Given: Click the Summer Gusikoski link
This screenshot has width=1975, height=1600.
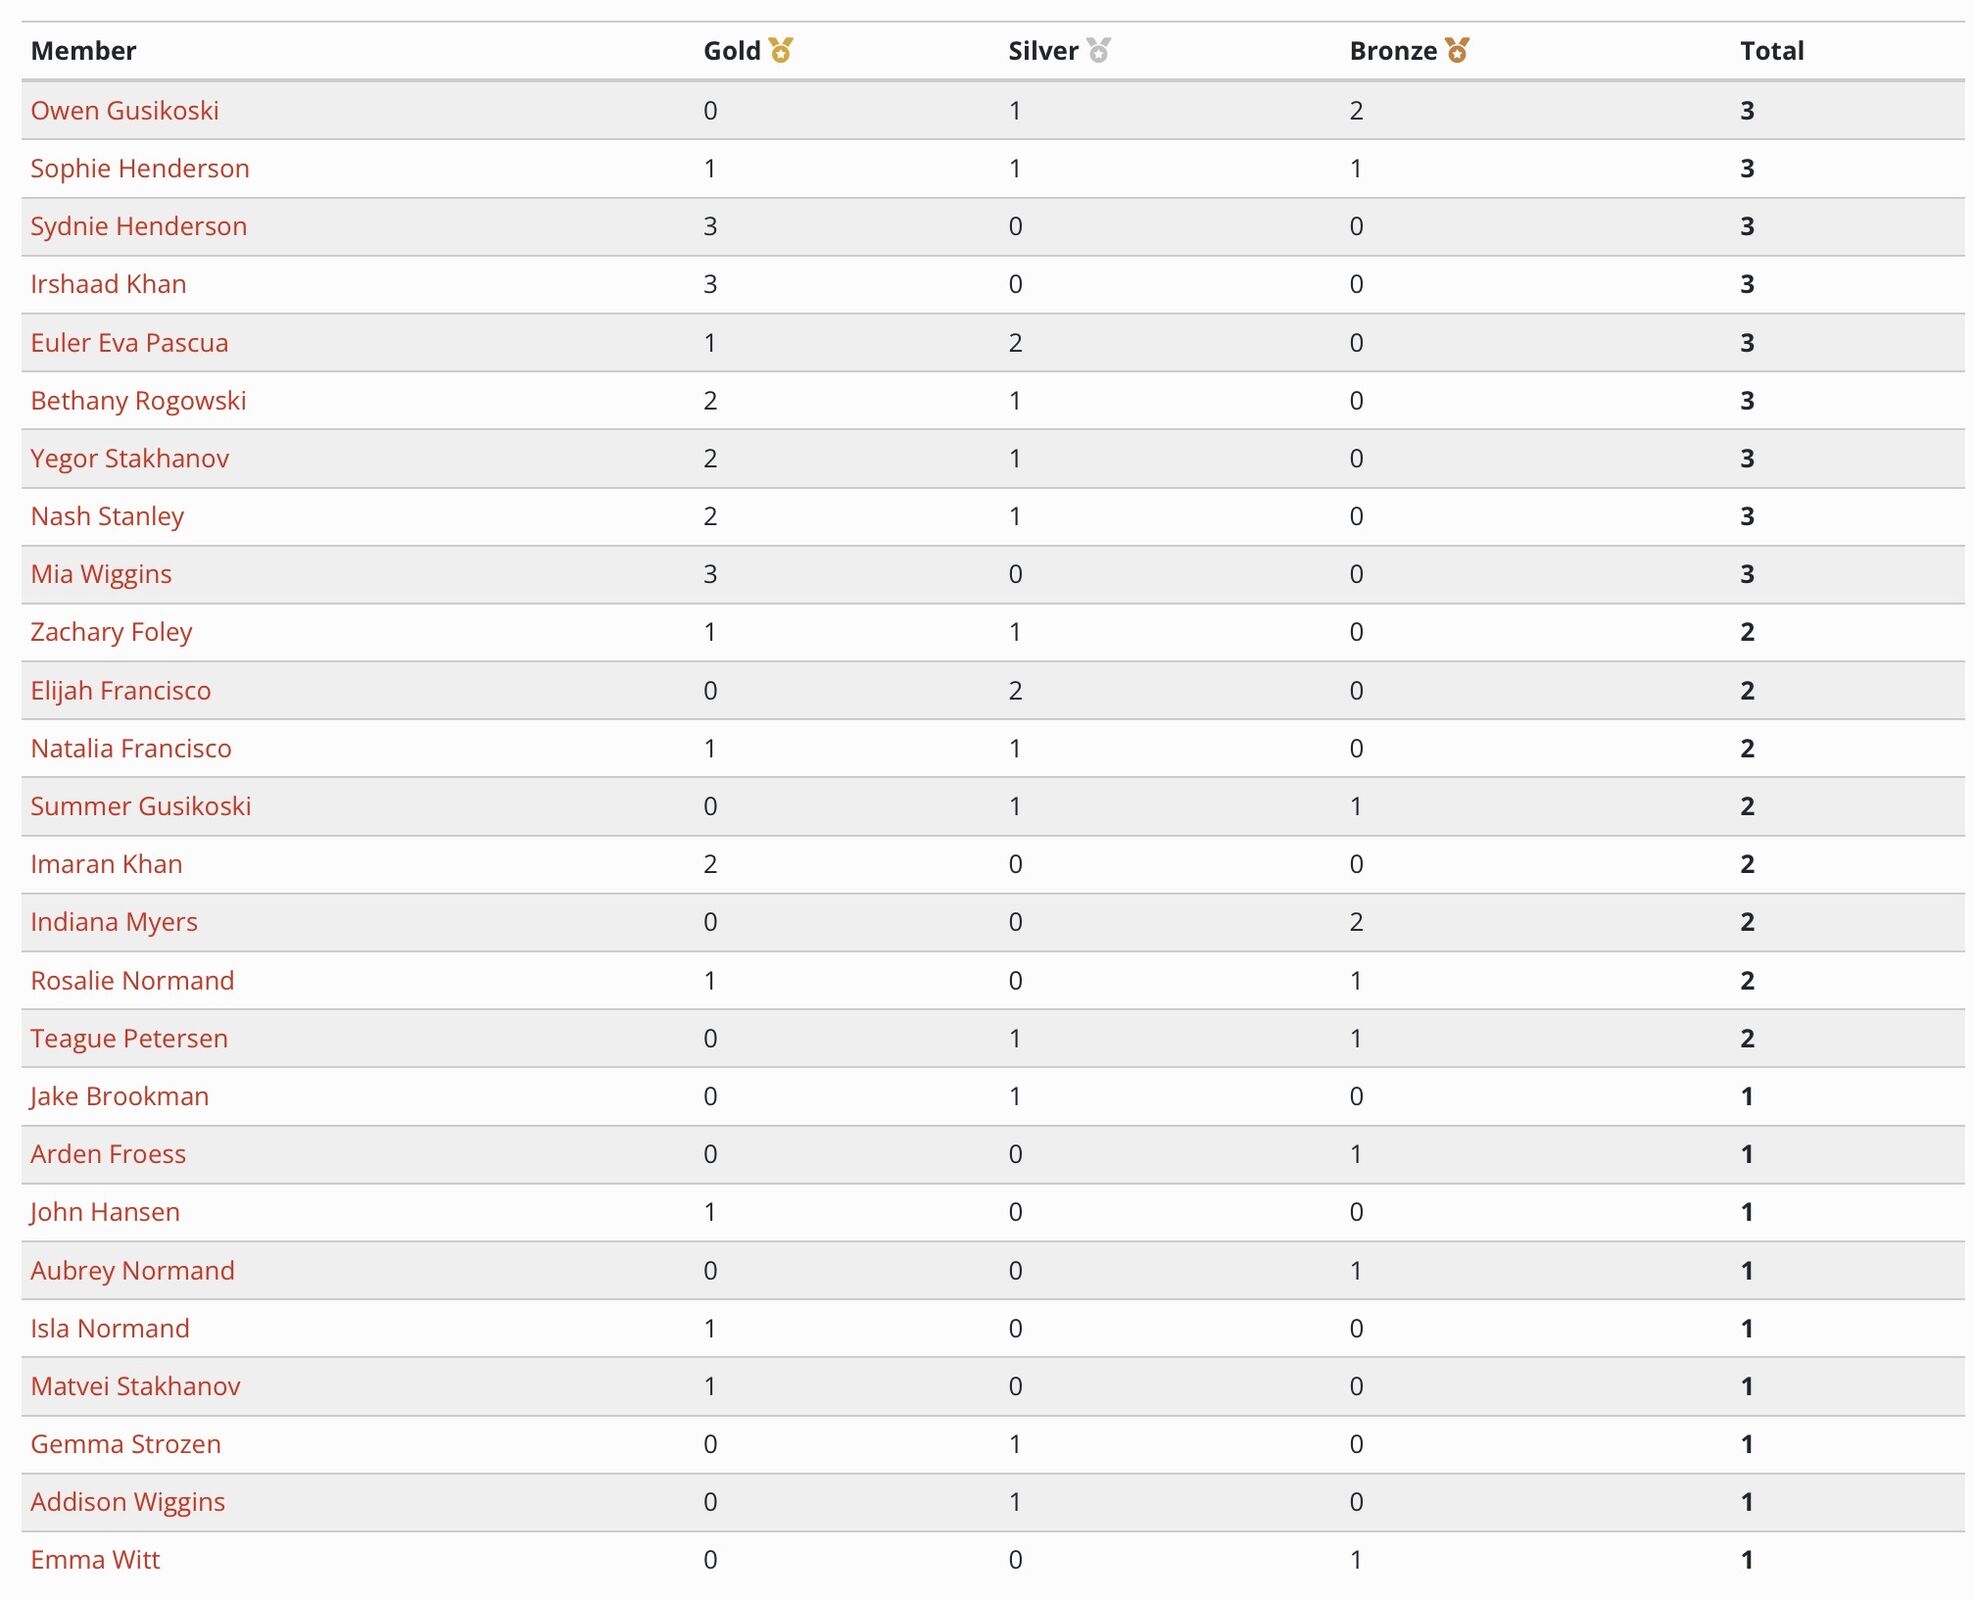Looking at the screenshot, I should pyautogui.click(x=140, y=806).
